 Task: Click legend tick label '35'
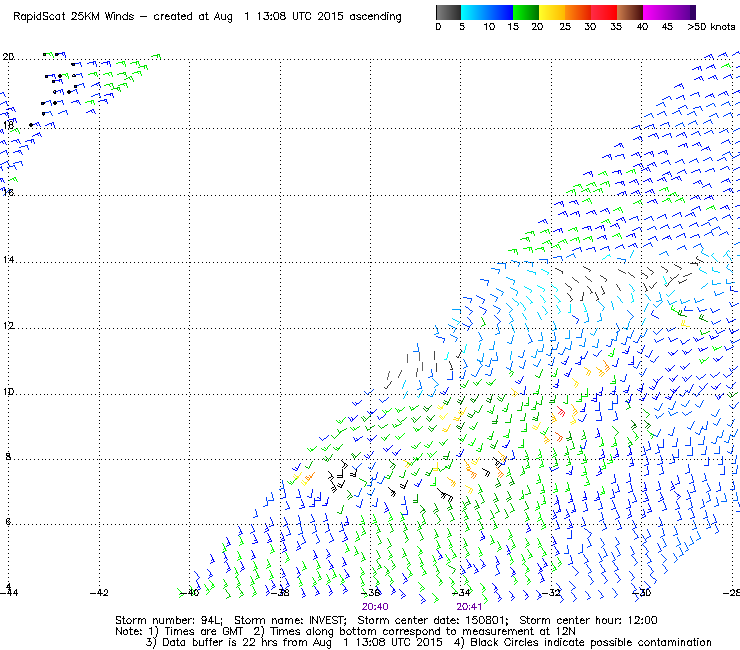click(x=616, y=27)
